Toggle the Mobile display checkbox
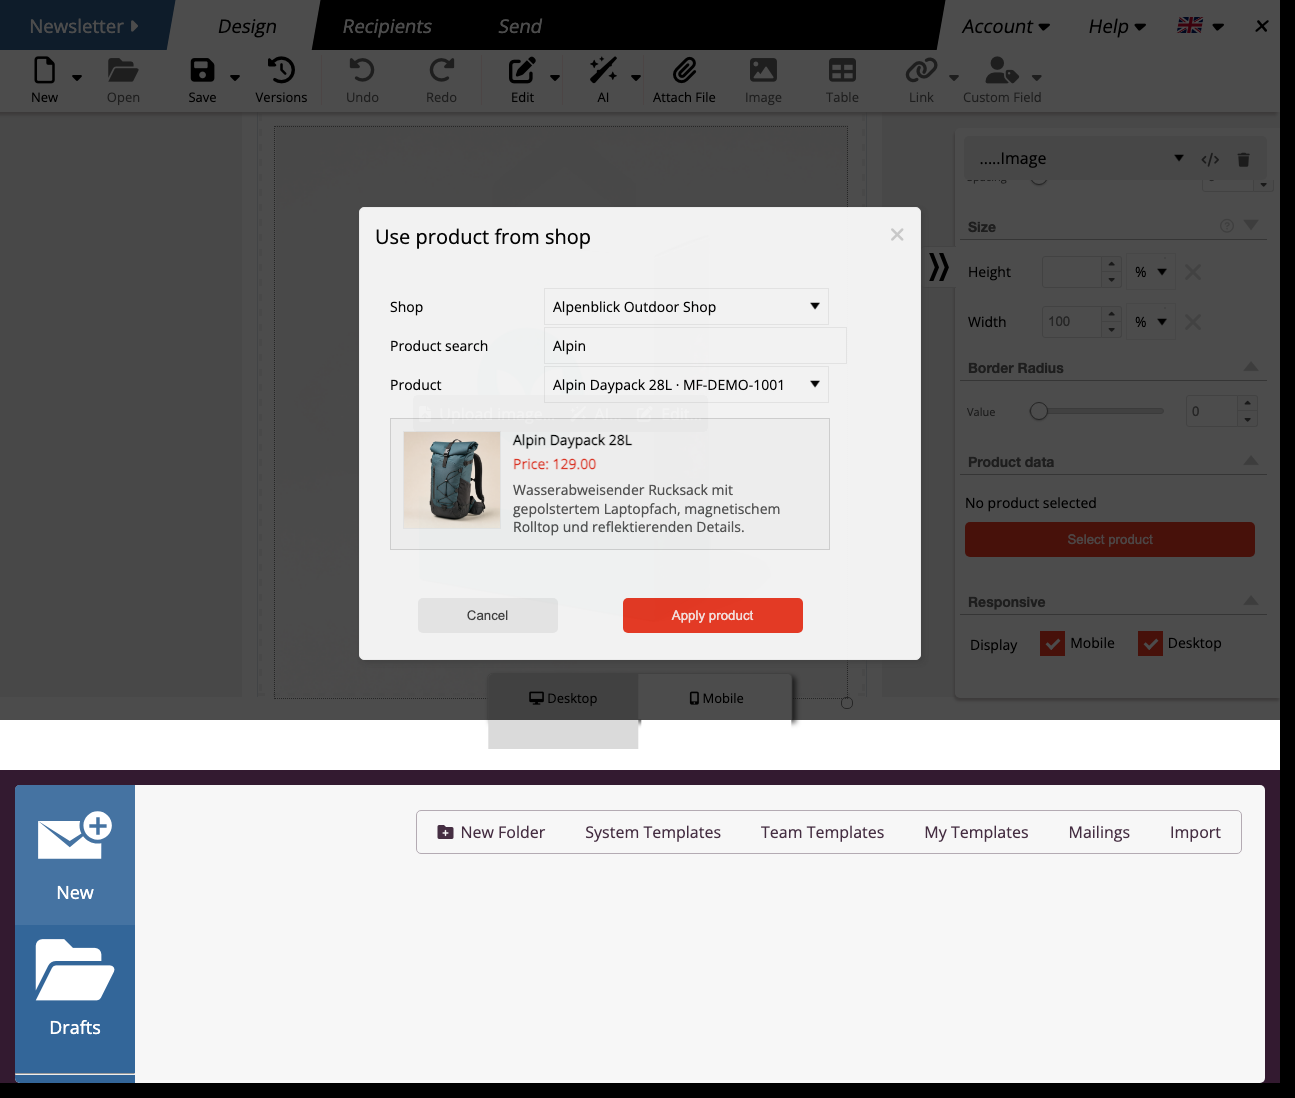Viewport: 1295px width, 1098px height. point(1052,644)
